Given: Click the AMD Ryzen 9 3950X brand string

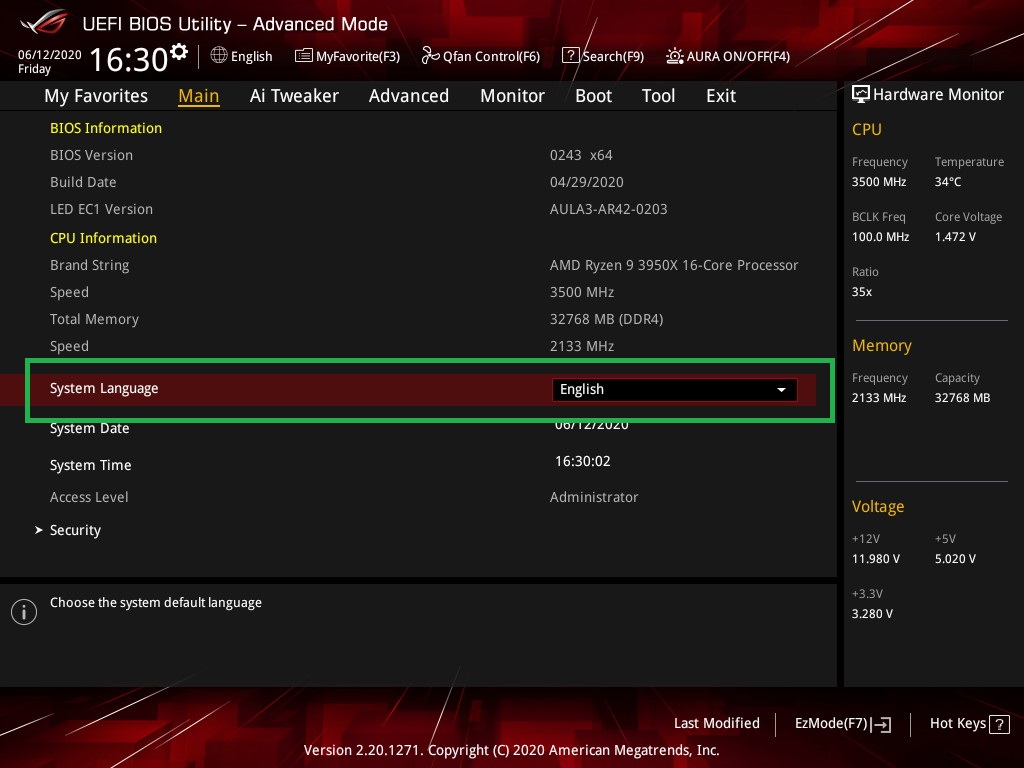Looking at the screenshot, I should pos(674,265).
